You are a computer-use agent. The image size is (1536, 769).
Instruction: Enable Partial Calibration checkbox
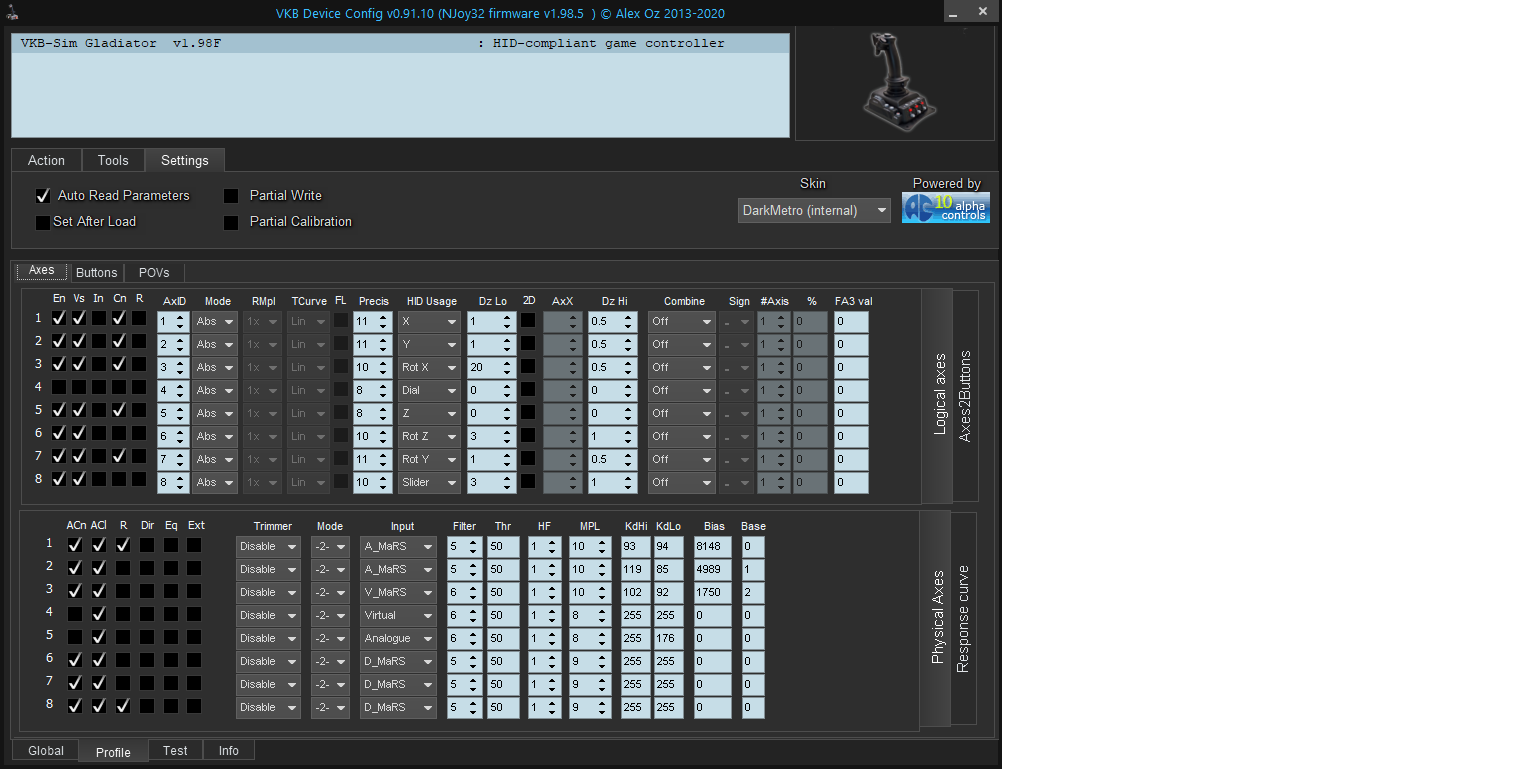coord(231,222)
